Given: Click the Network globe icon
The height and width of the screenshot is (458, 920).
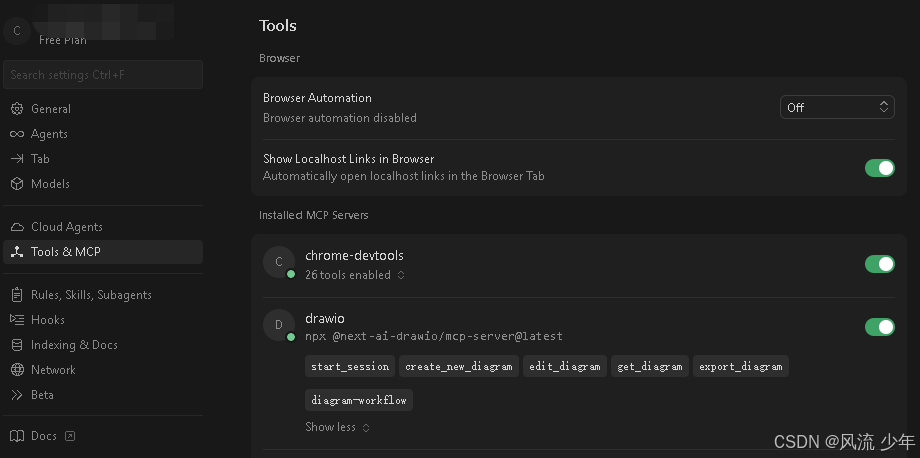Looking at the screenshot, I should tap(17, 370).
